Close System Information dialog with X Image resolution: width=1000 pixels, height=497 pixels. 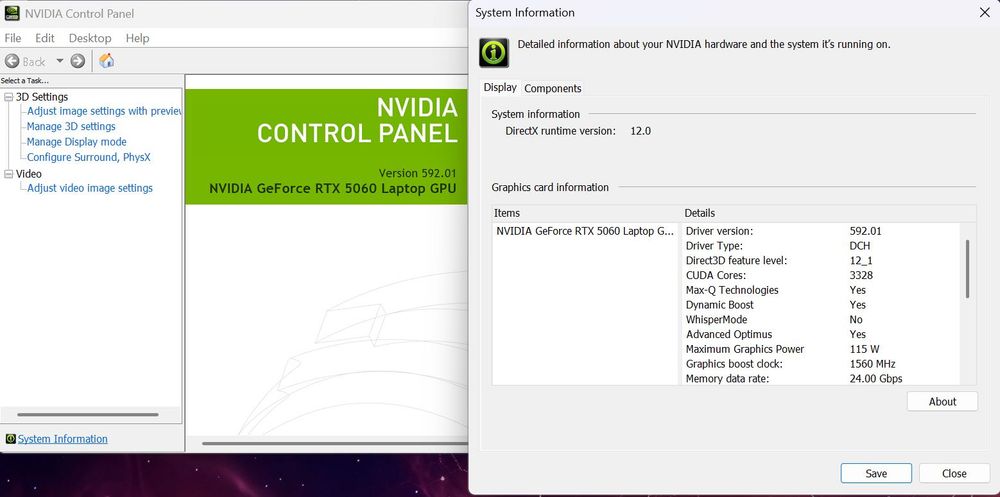(984, 13)
